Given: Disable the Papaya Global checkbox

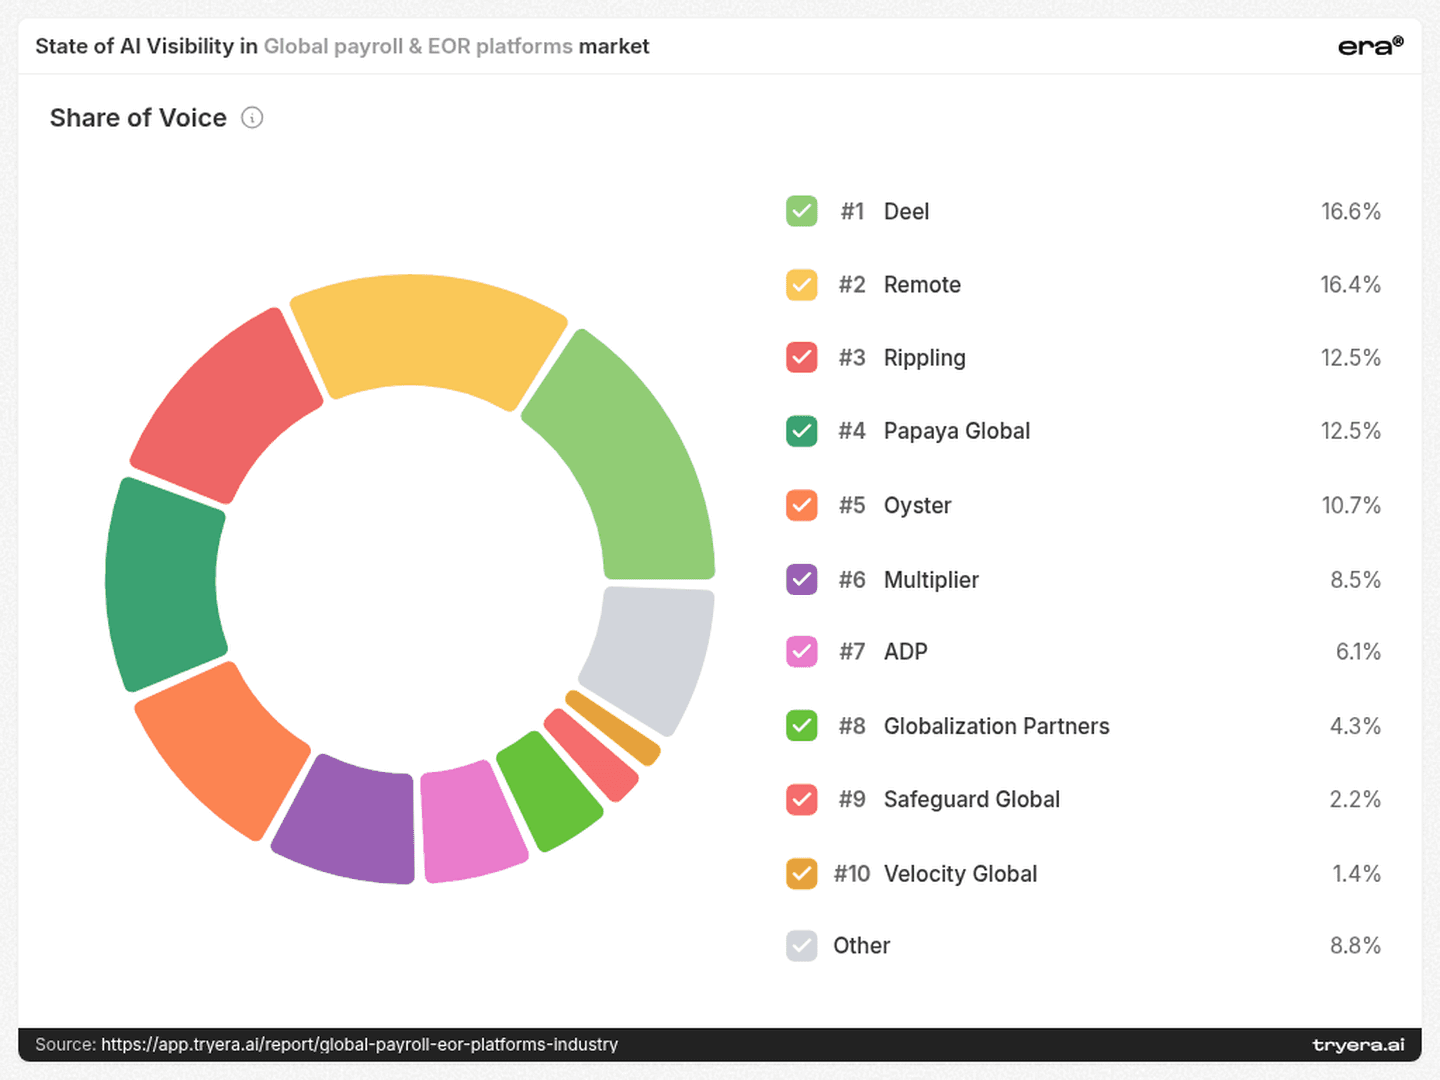Looking at the screenshot, I should pos(801,431).
